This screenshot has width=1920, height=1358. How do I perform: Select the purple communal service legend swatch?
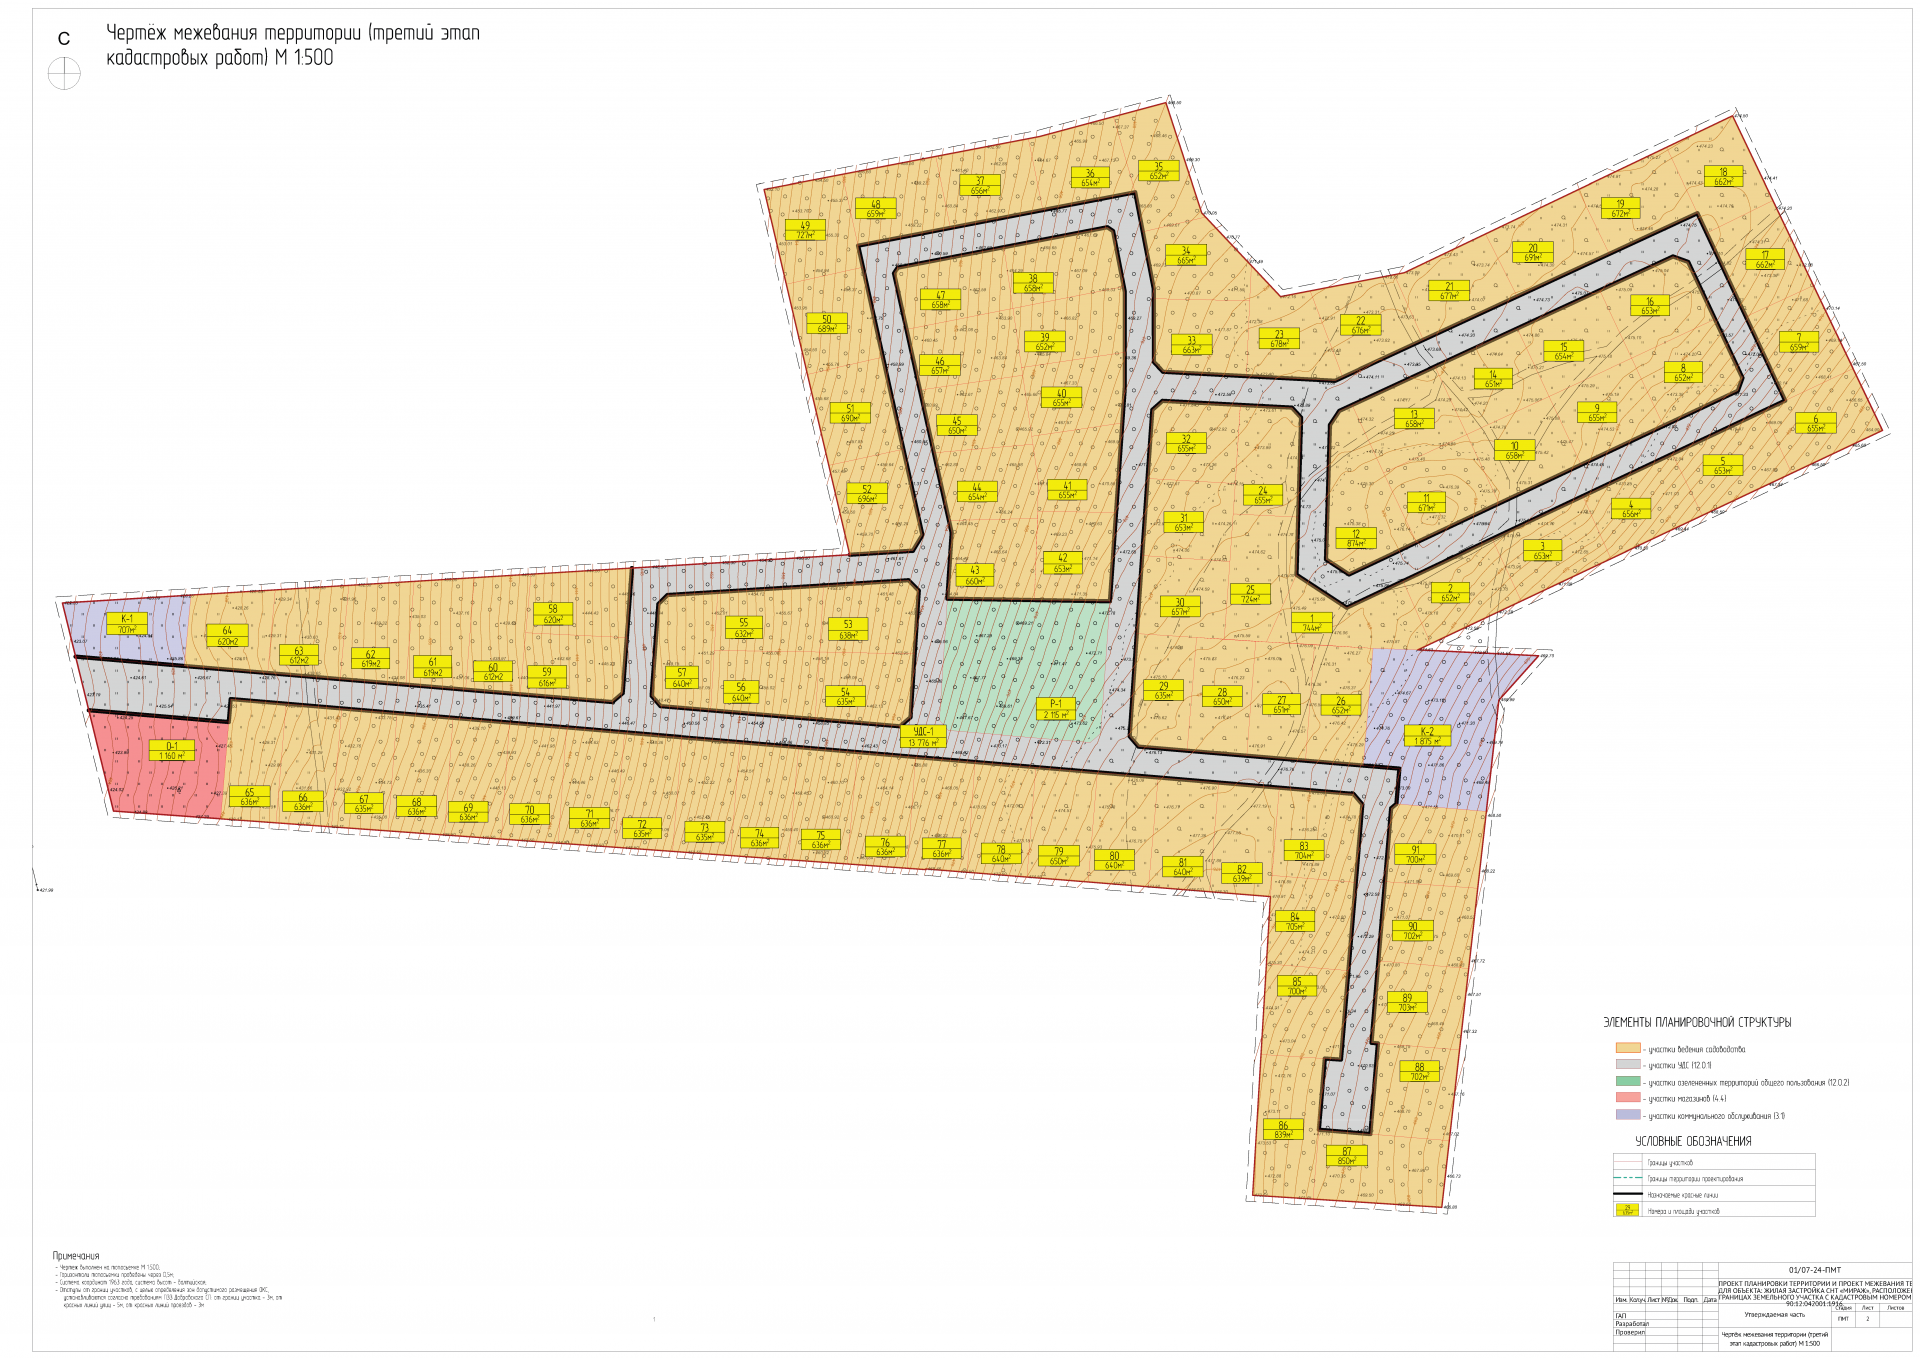click(1628, 1114)
